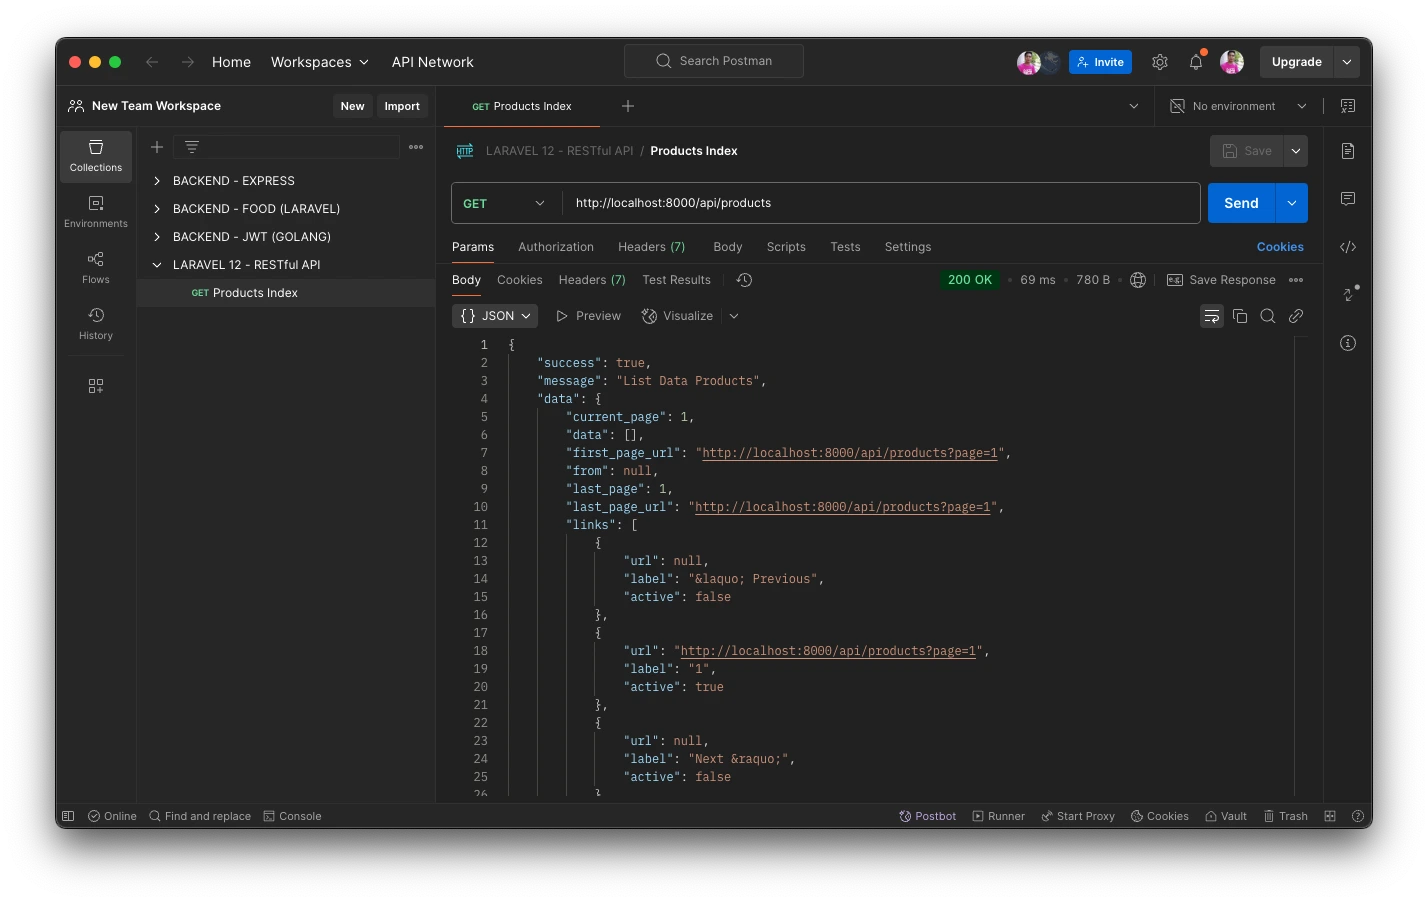1428x902 pixels.
Task: Create new collection with plus icon
Action: 157,147
